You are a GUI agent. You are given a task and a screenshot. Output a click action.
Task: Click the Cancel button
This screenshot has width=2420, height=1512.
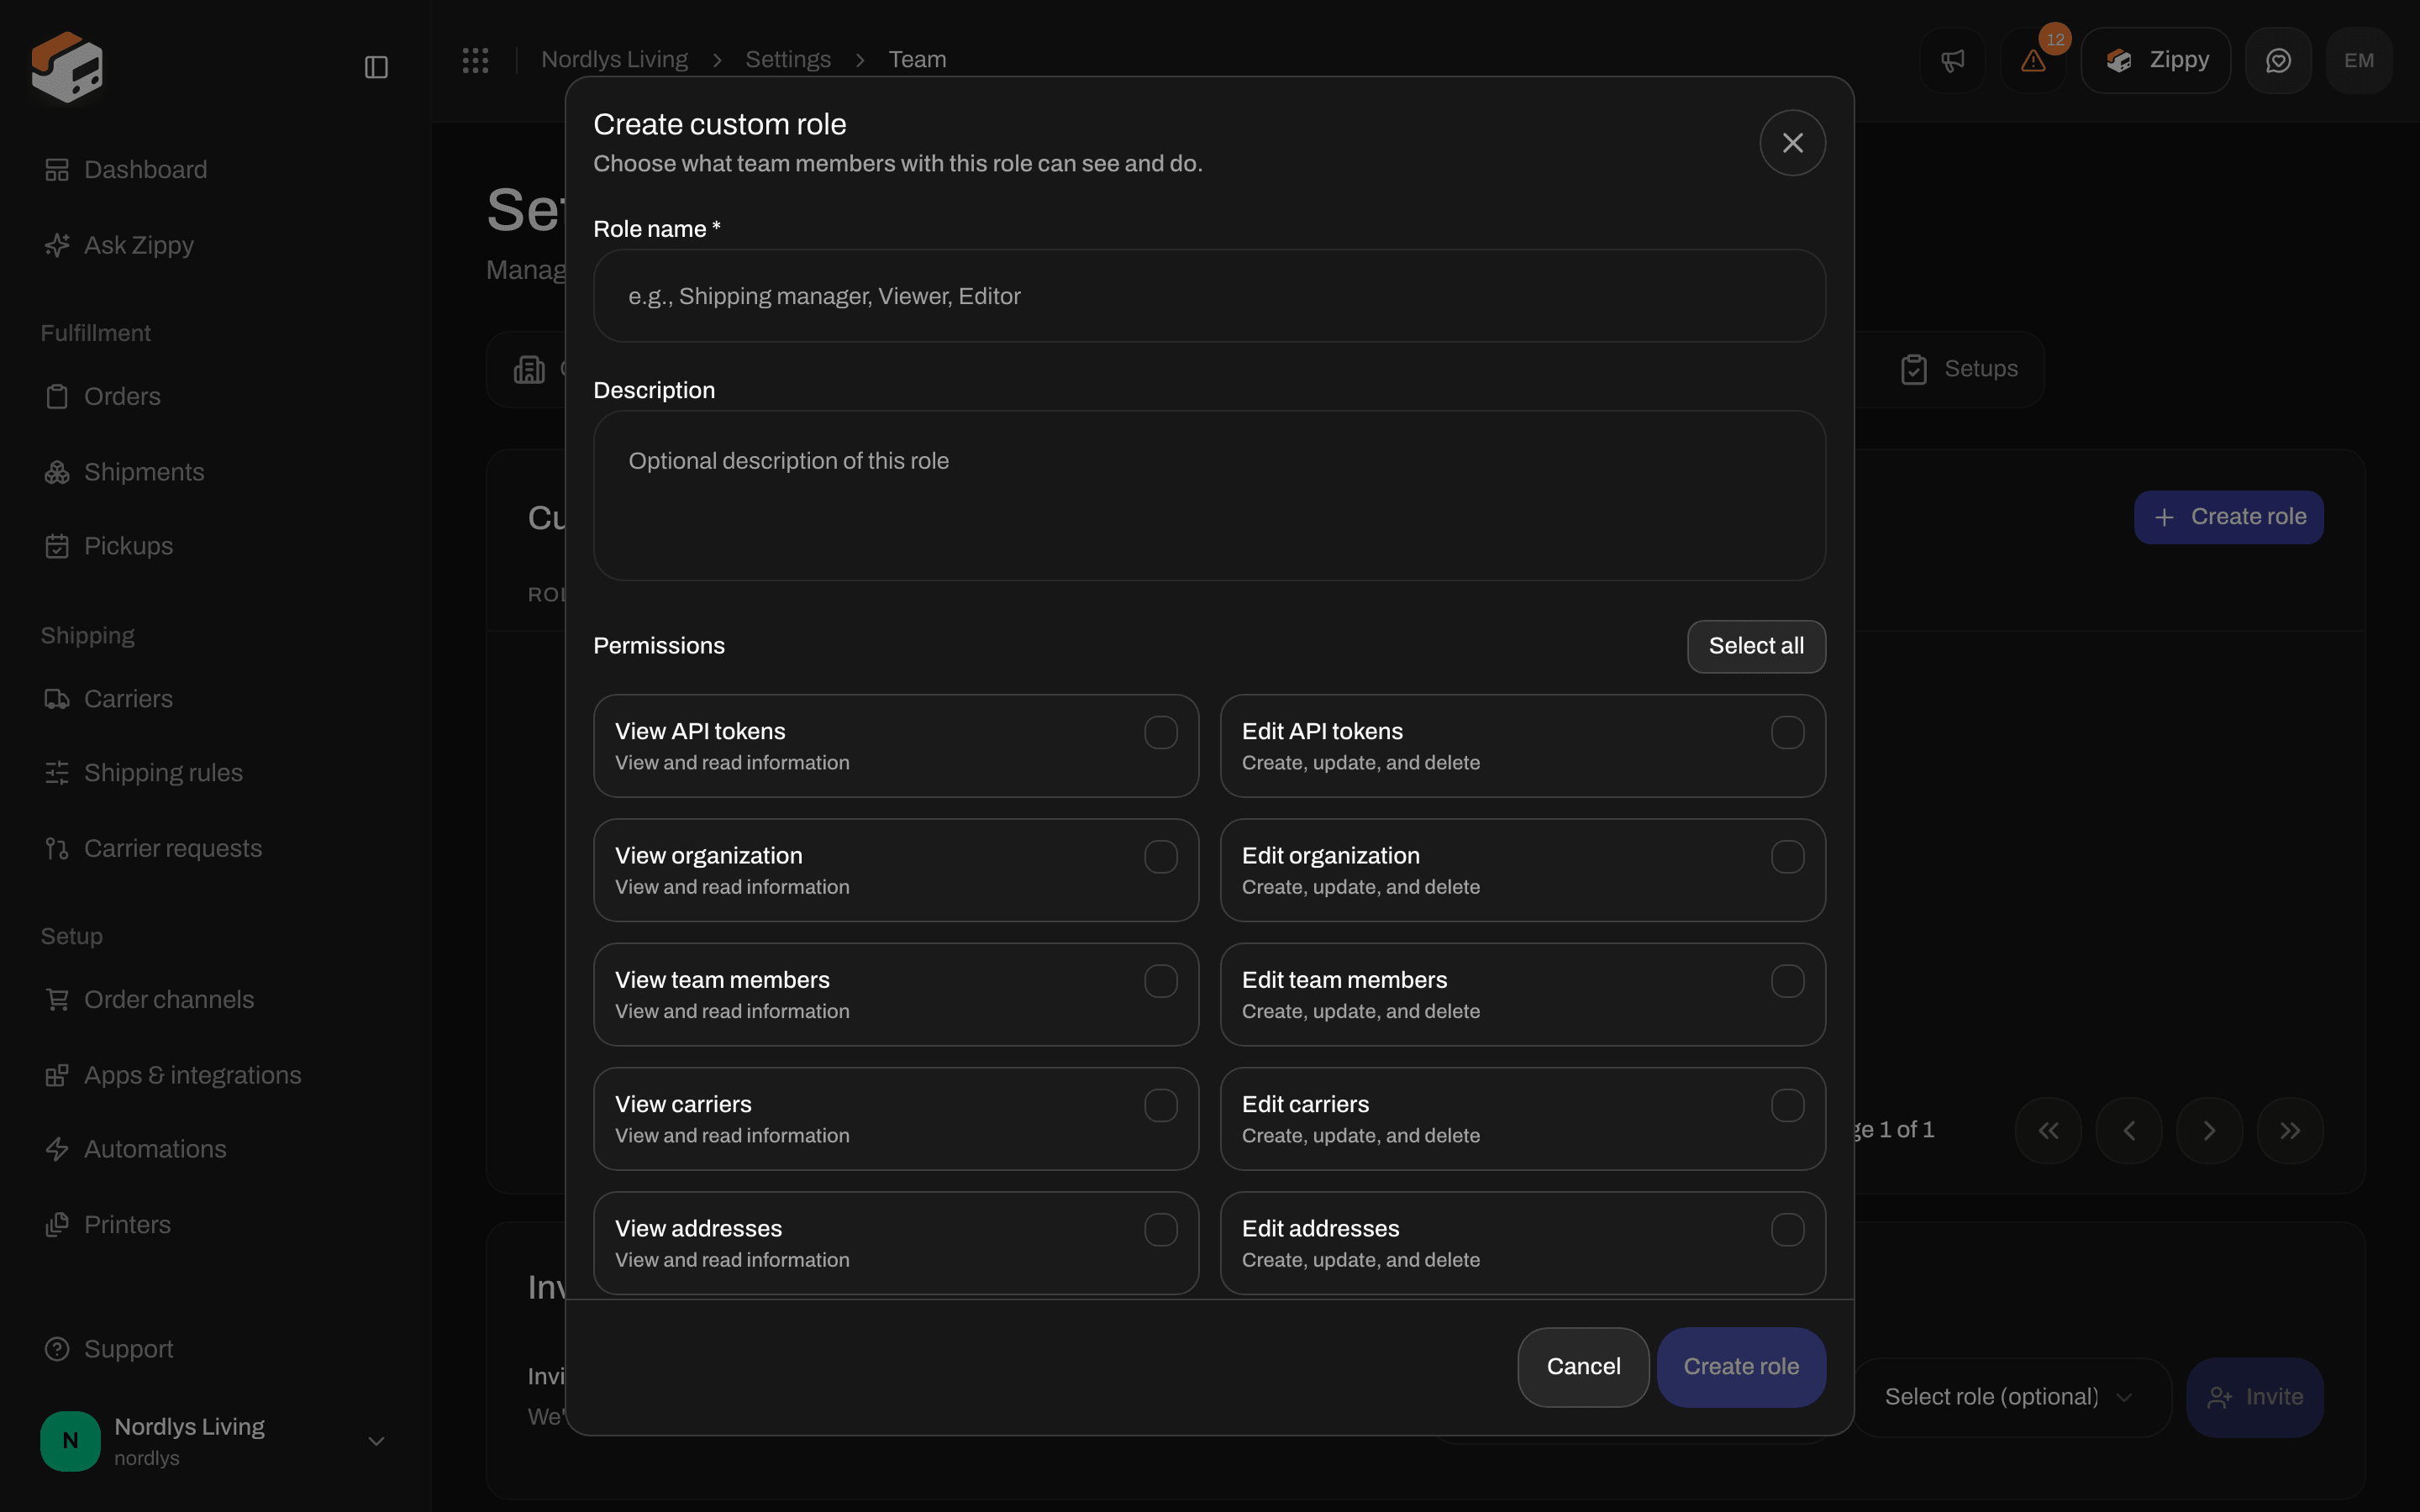(1583, 1367)
